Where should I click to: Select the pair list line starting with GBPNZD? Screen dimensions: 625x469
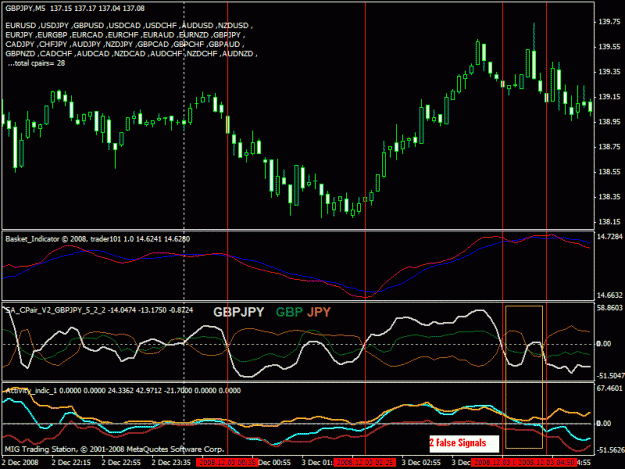point(131,54)
